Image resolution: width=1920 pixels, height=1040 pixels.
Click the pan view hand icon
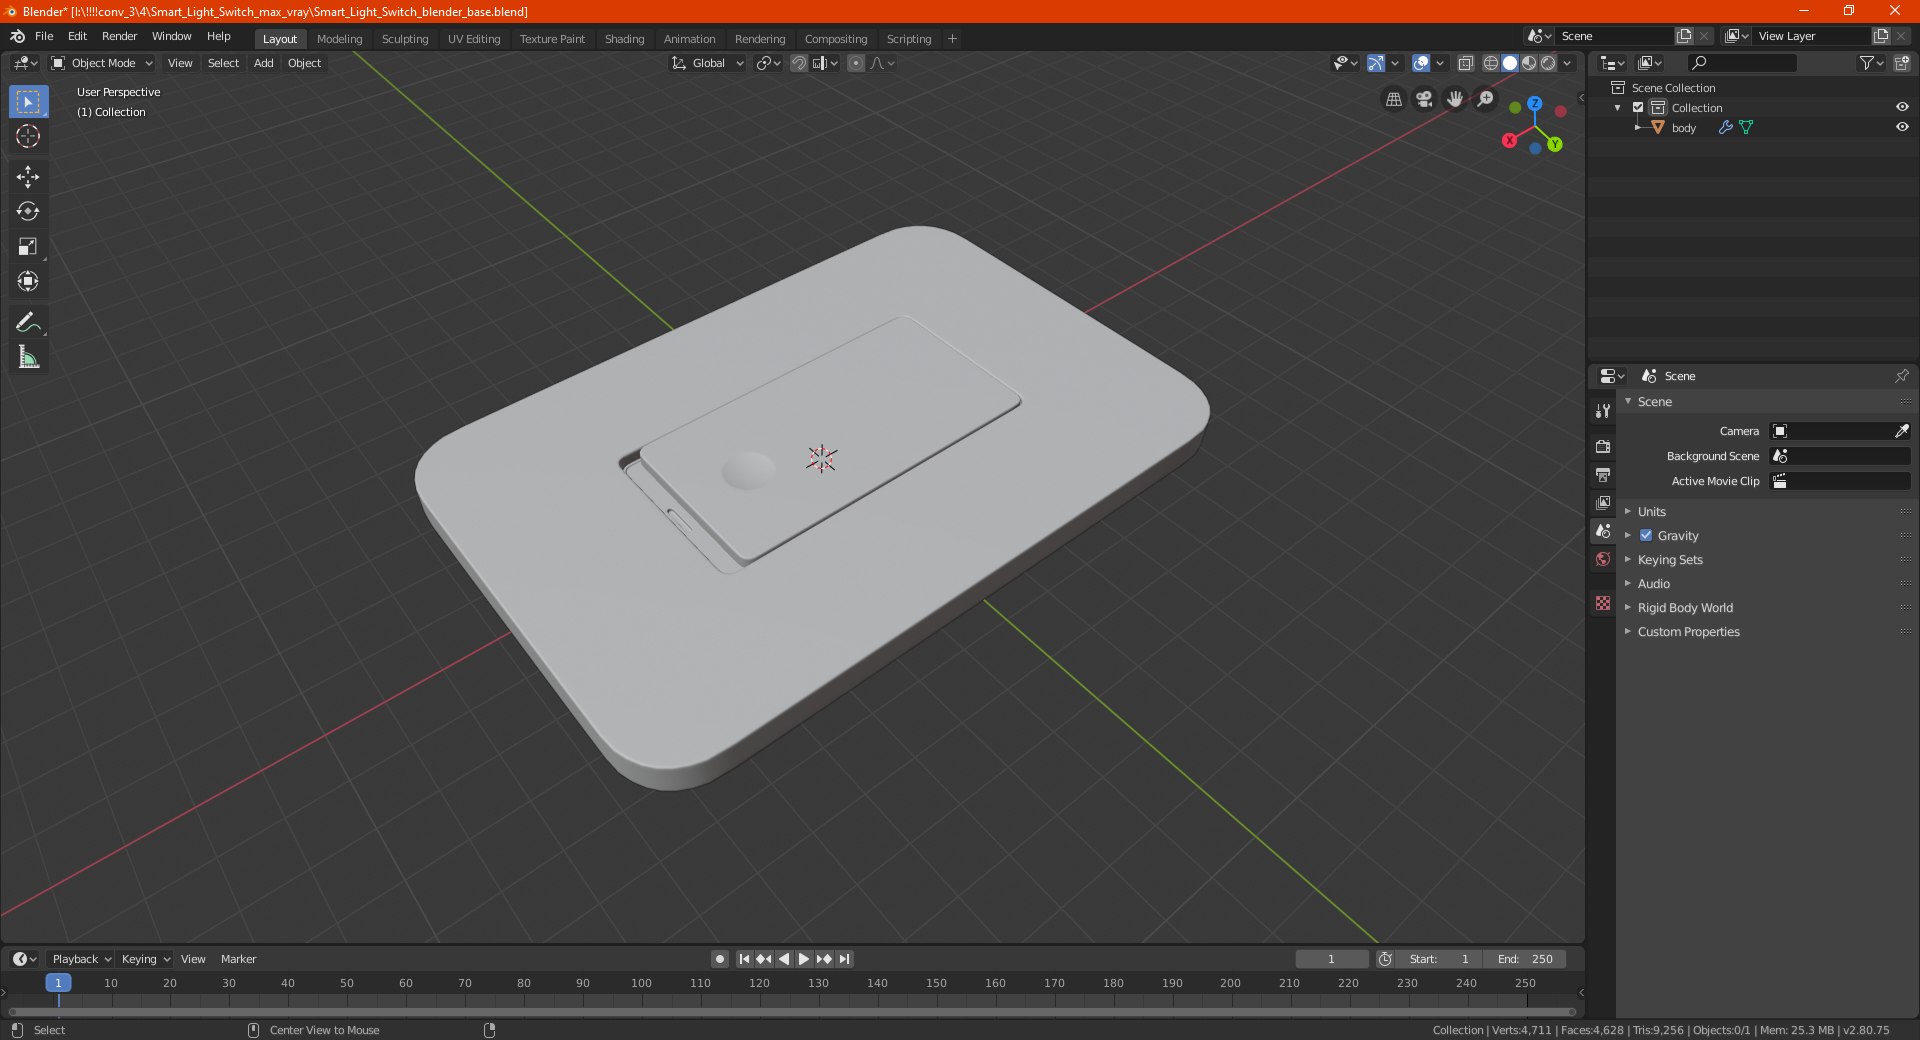(1455, 99)
